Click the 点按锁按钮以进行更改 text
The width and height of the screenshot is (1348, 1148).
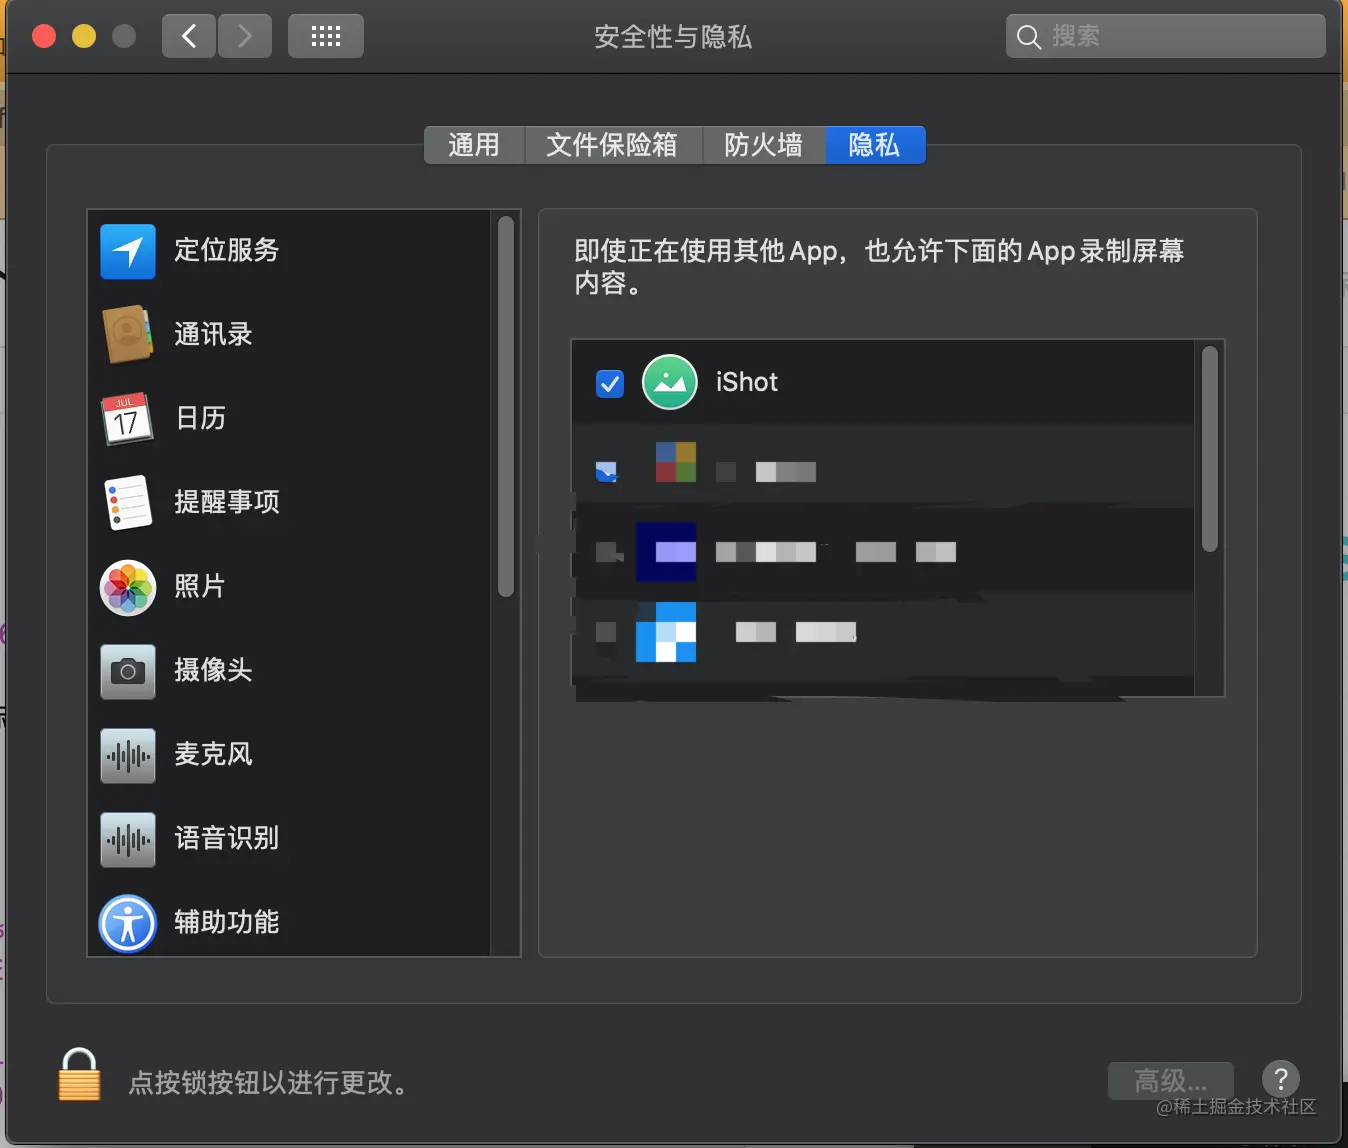(270, 1083)
